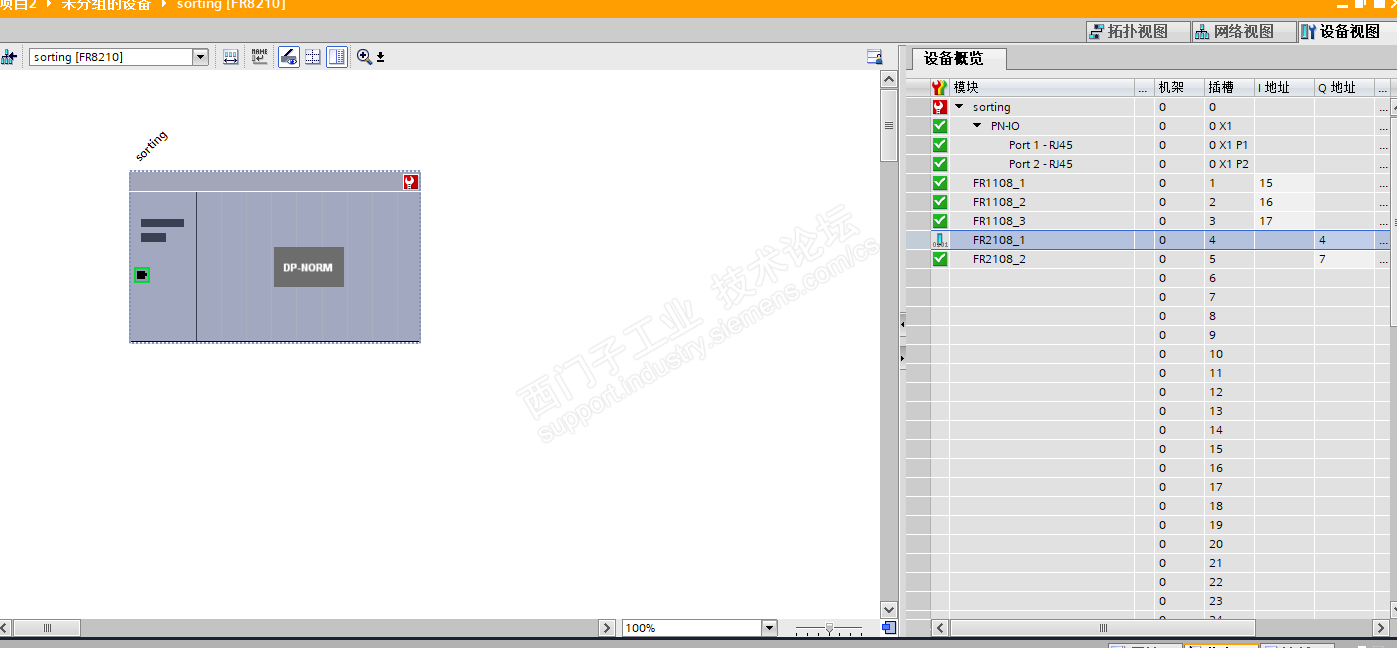Click the magnifier zoom tool icon
The image size is (1397, 648).
pos(364,57)
